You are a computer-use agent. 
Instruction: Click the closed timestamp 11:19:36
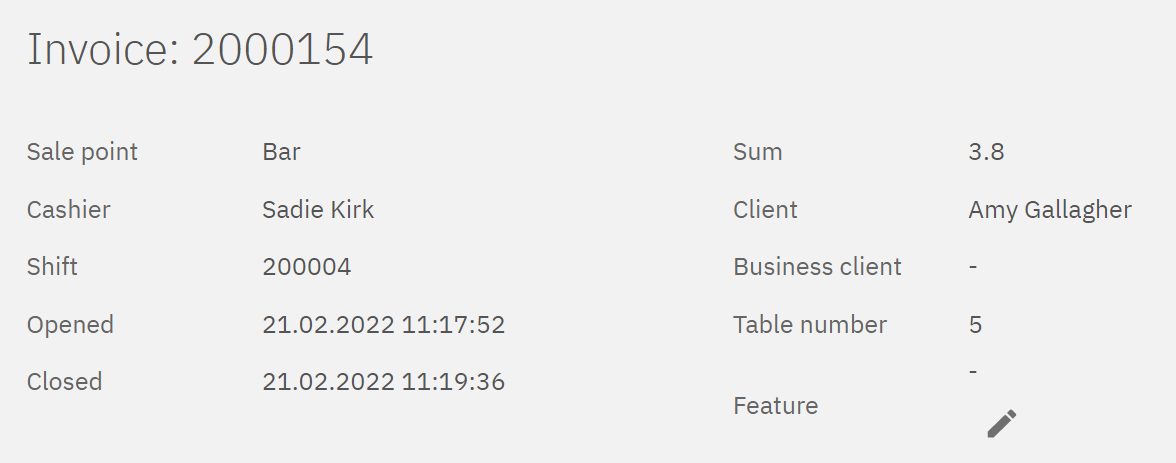point(383,382)
